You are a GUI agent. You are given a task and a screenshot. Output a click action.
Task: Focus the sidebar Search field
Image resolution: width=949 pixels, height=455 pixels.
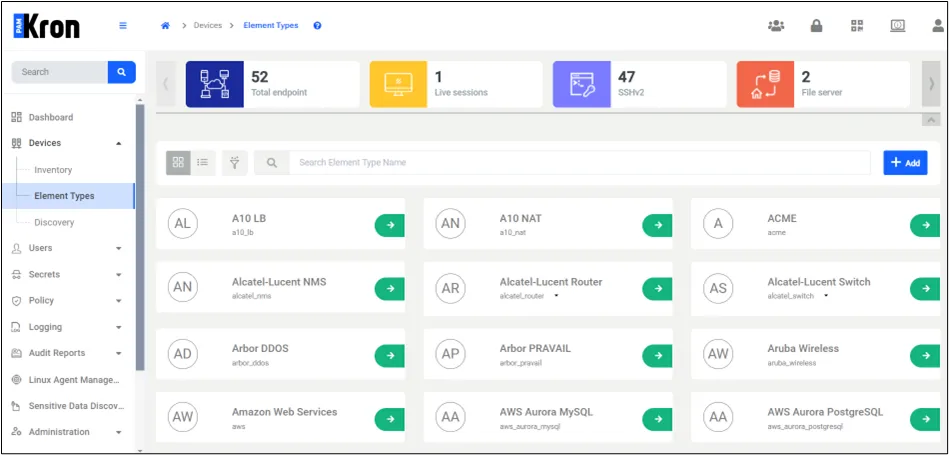coord(60,72)
